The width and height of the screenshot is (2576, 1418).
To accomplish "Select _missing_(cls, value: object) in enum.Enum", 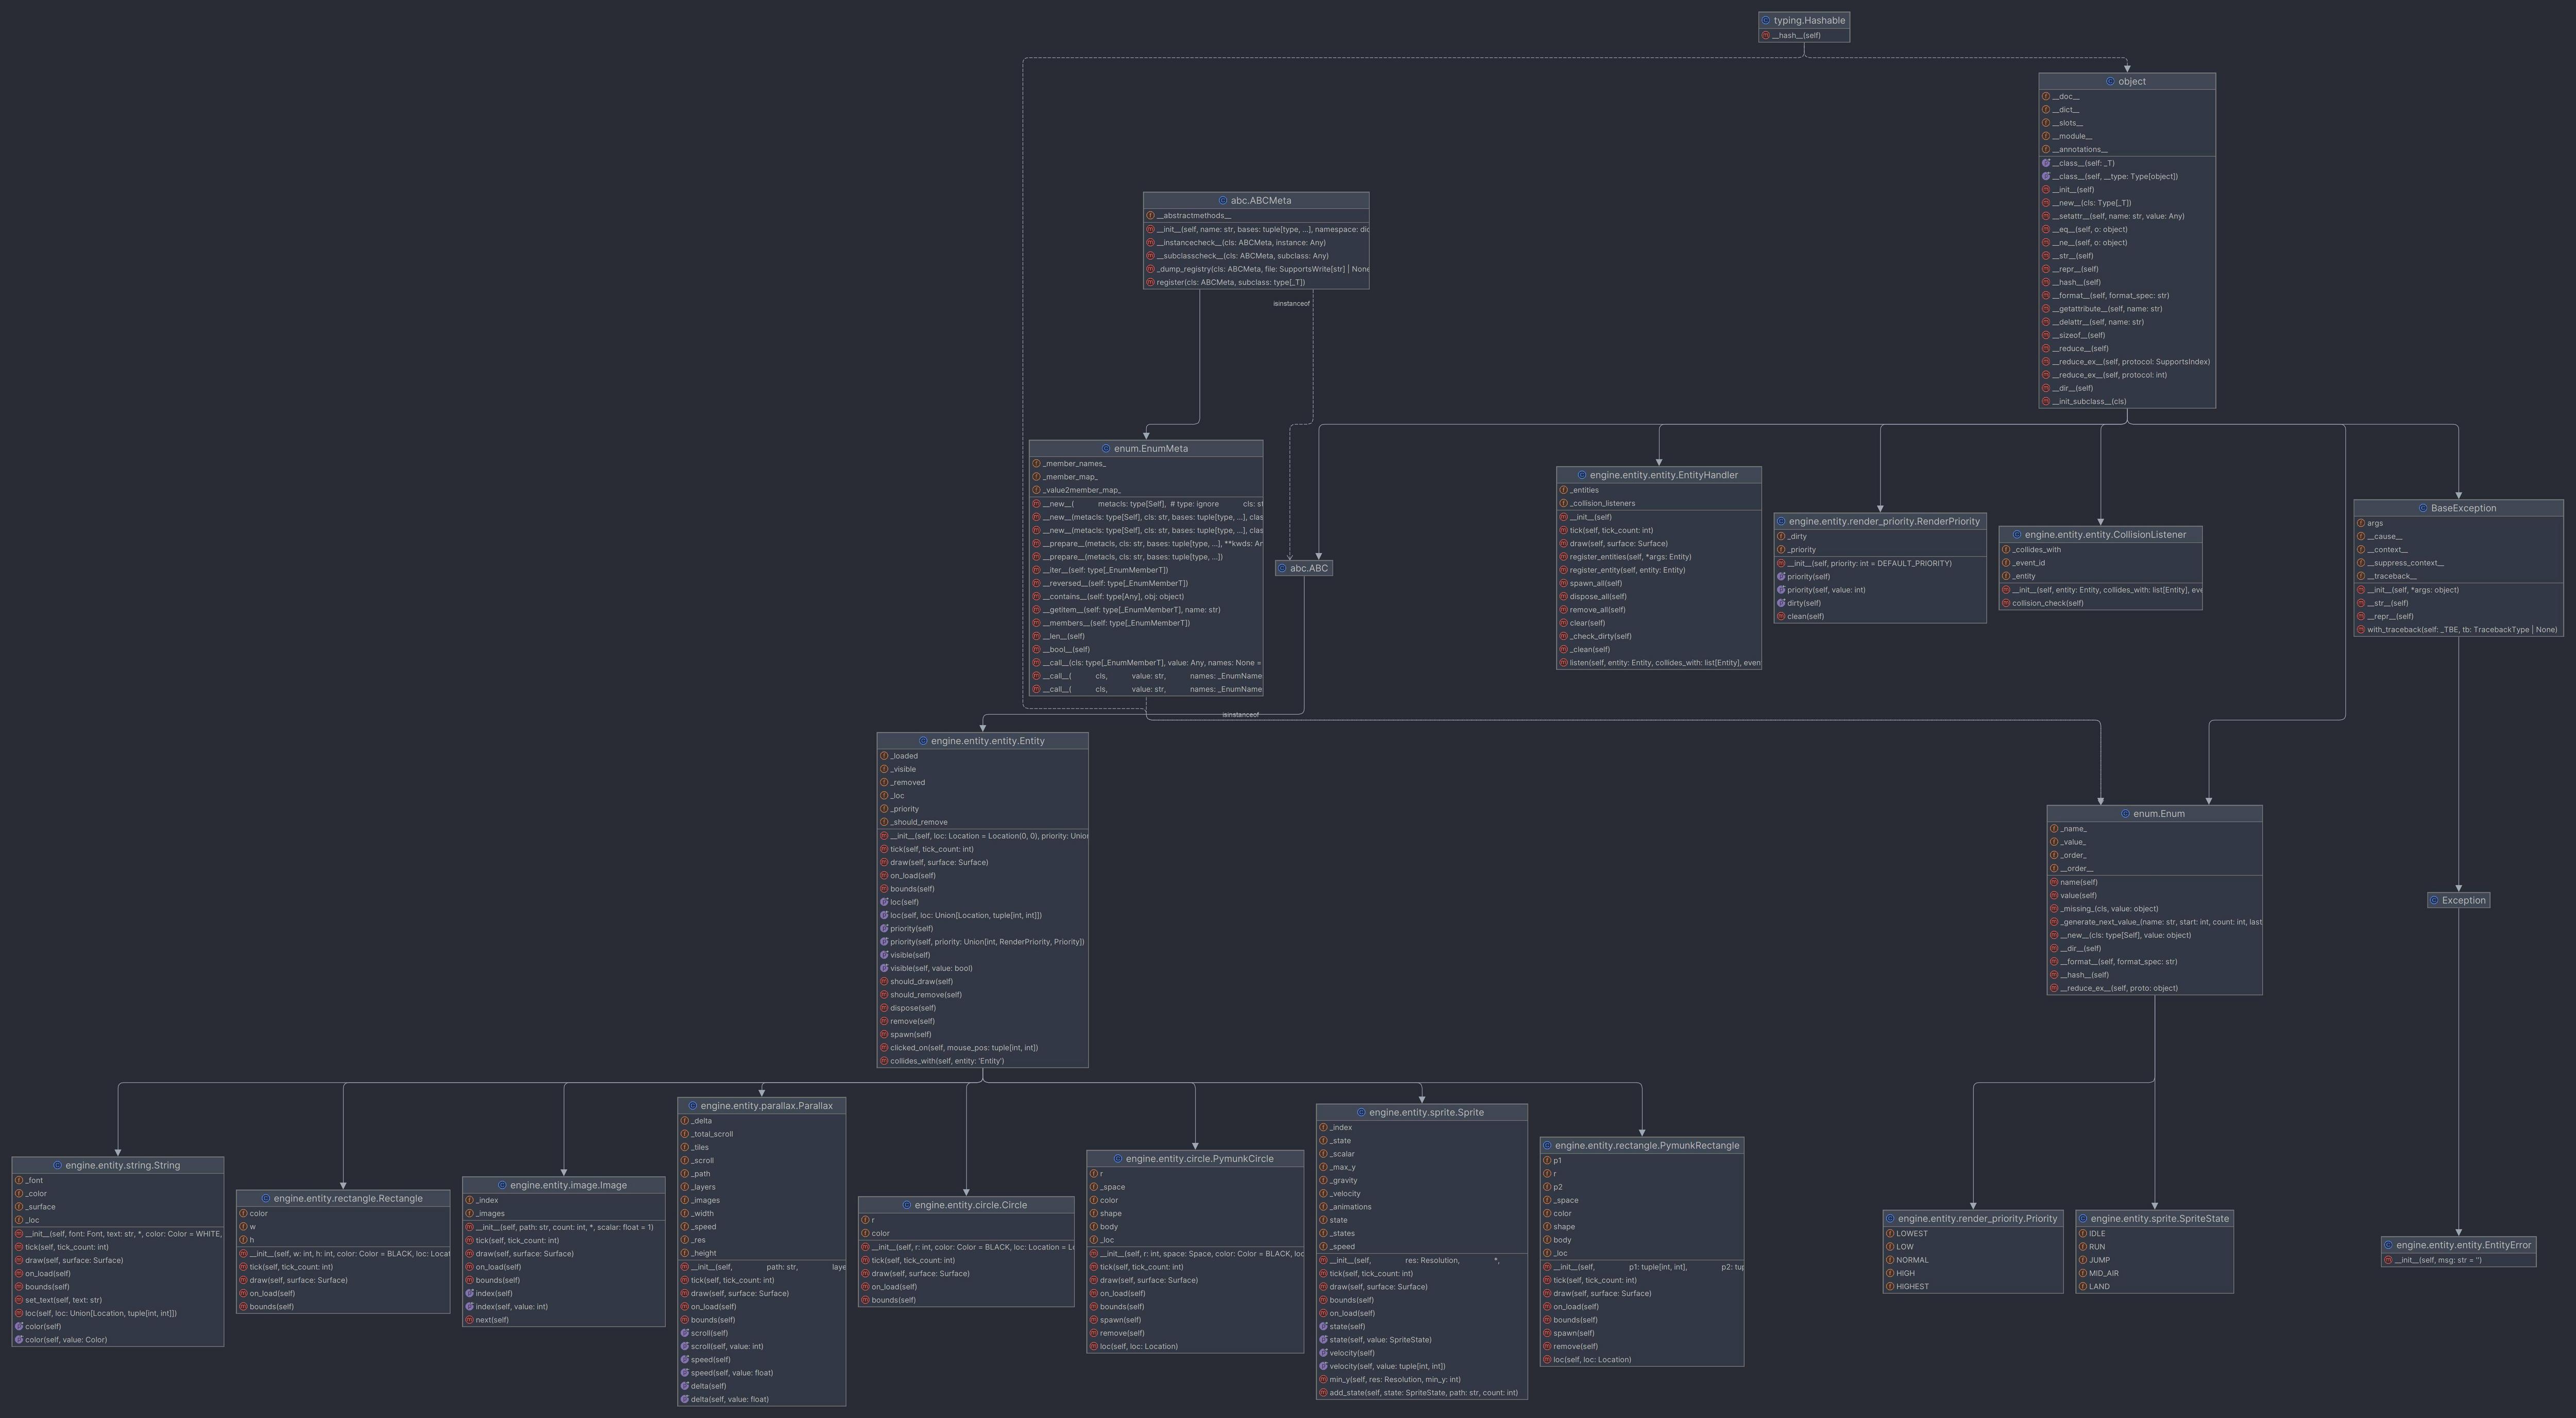I will tap(2109, 909).
